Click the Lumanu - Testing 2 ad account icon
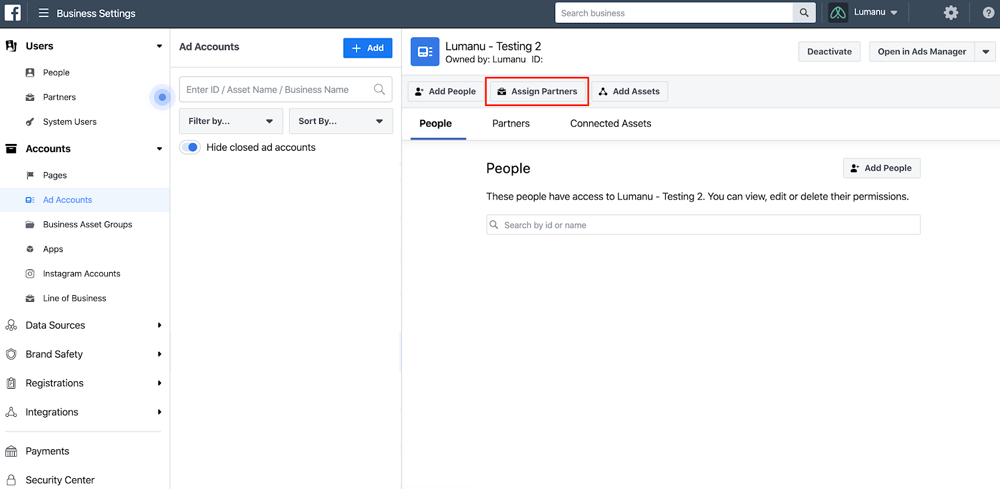Viewport: 1000px width, 489px height. (x=425, y=52)
